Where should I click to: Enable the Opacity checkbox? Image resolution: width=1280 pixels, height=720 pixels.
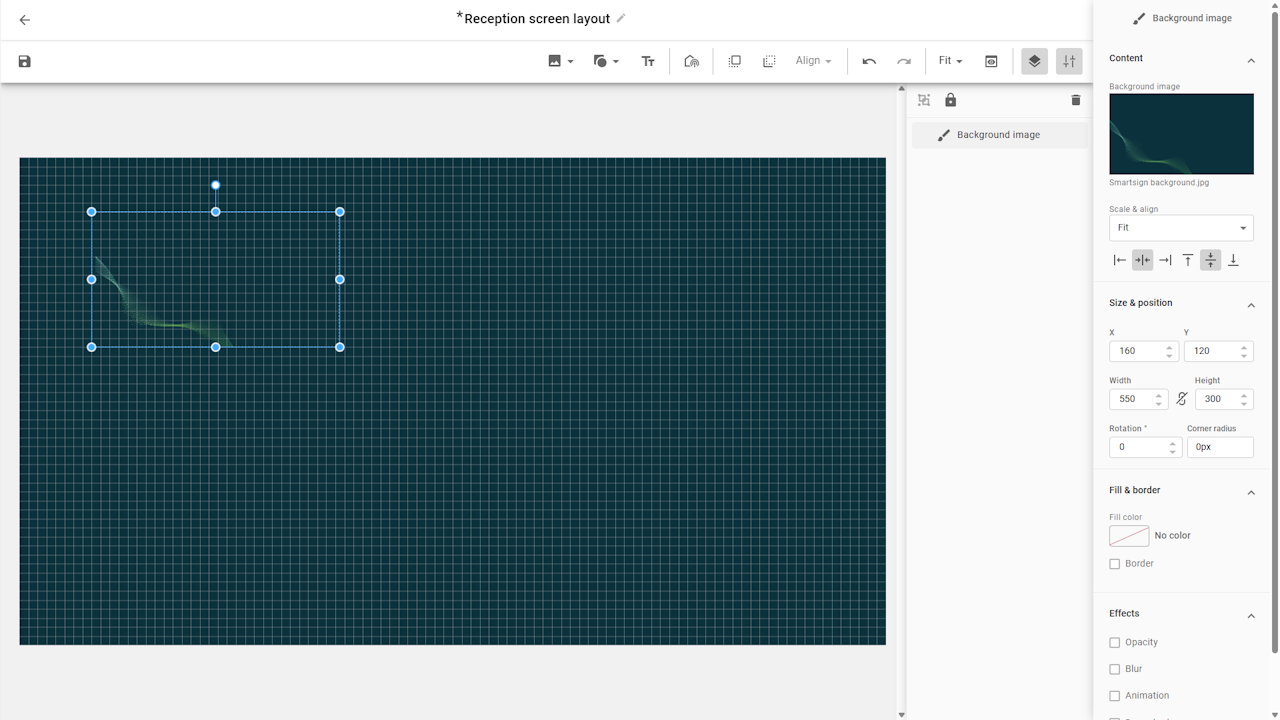point(1115,643)
